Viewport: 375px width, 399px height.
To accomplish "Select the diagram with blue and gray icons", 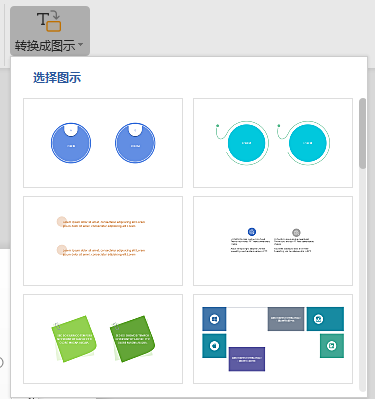I will click(273, 241).
